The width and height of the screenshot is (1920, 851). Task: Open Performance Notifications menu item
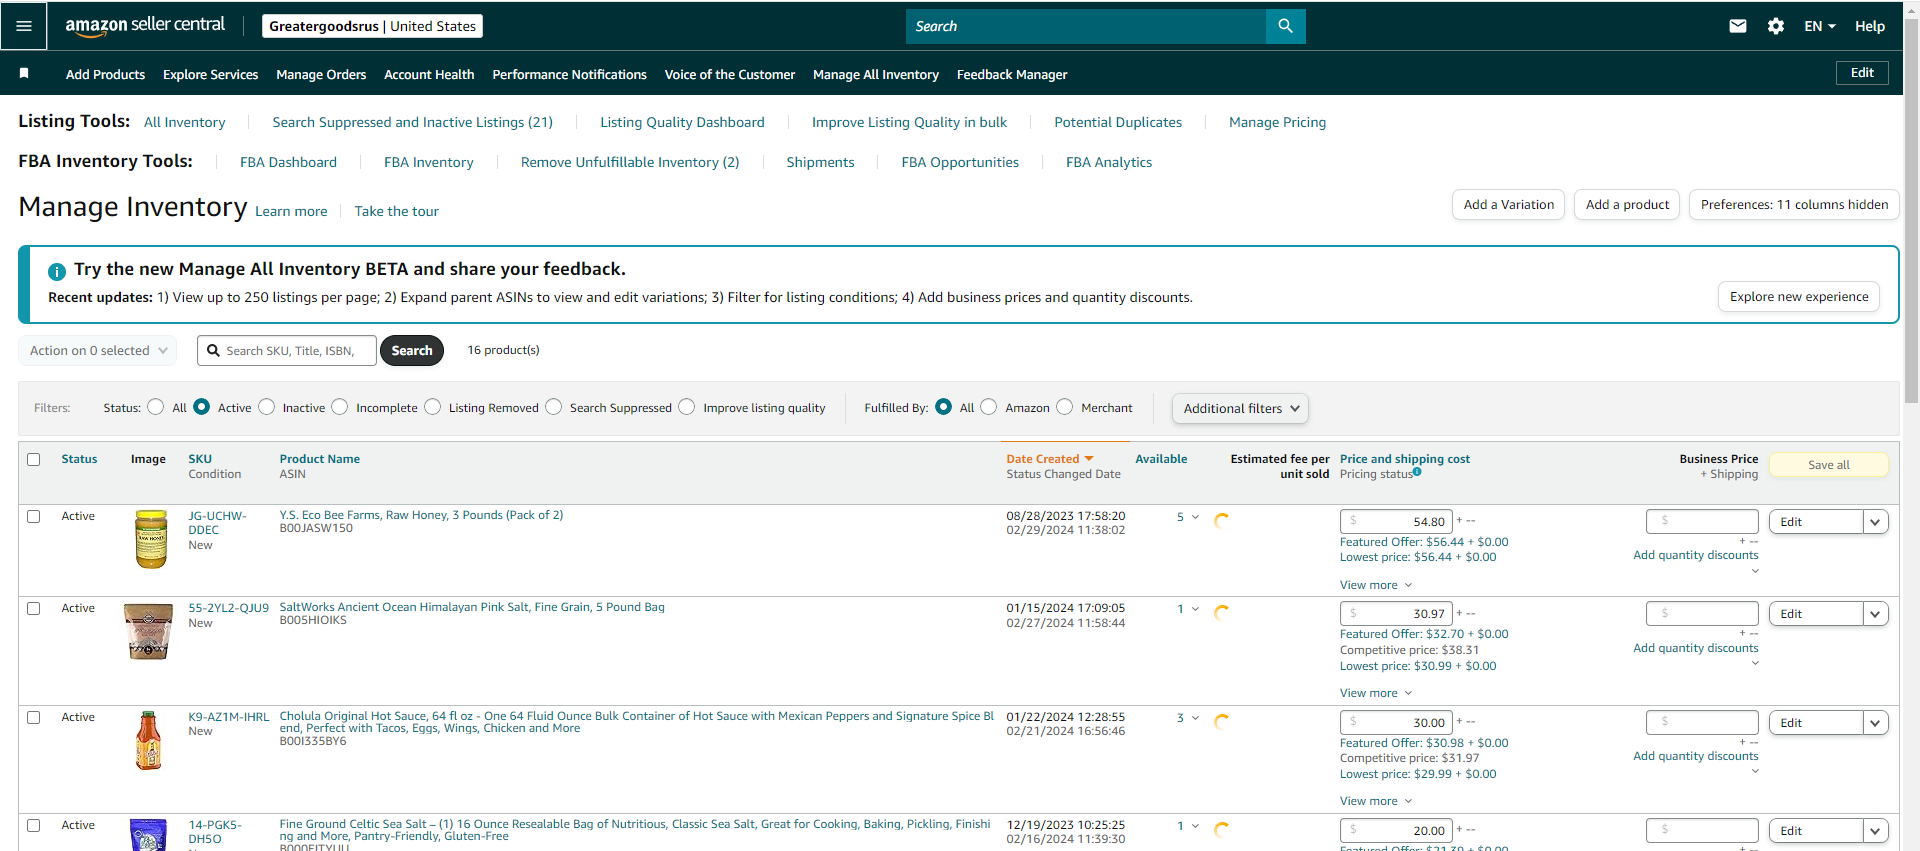[569, 74]
